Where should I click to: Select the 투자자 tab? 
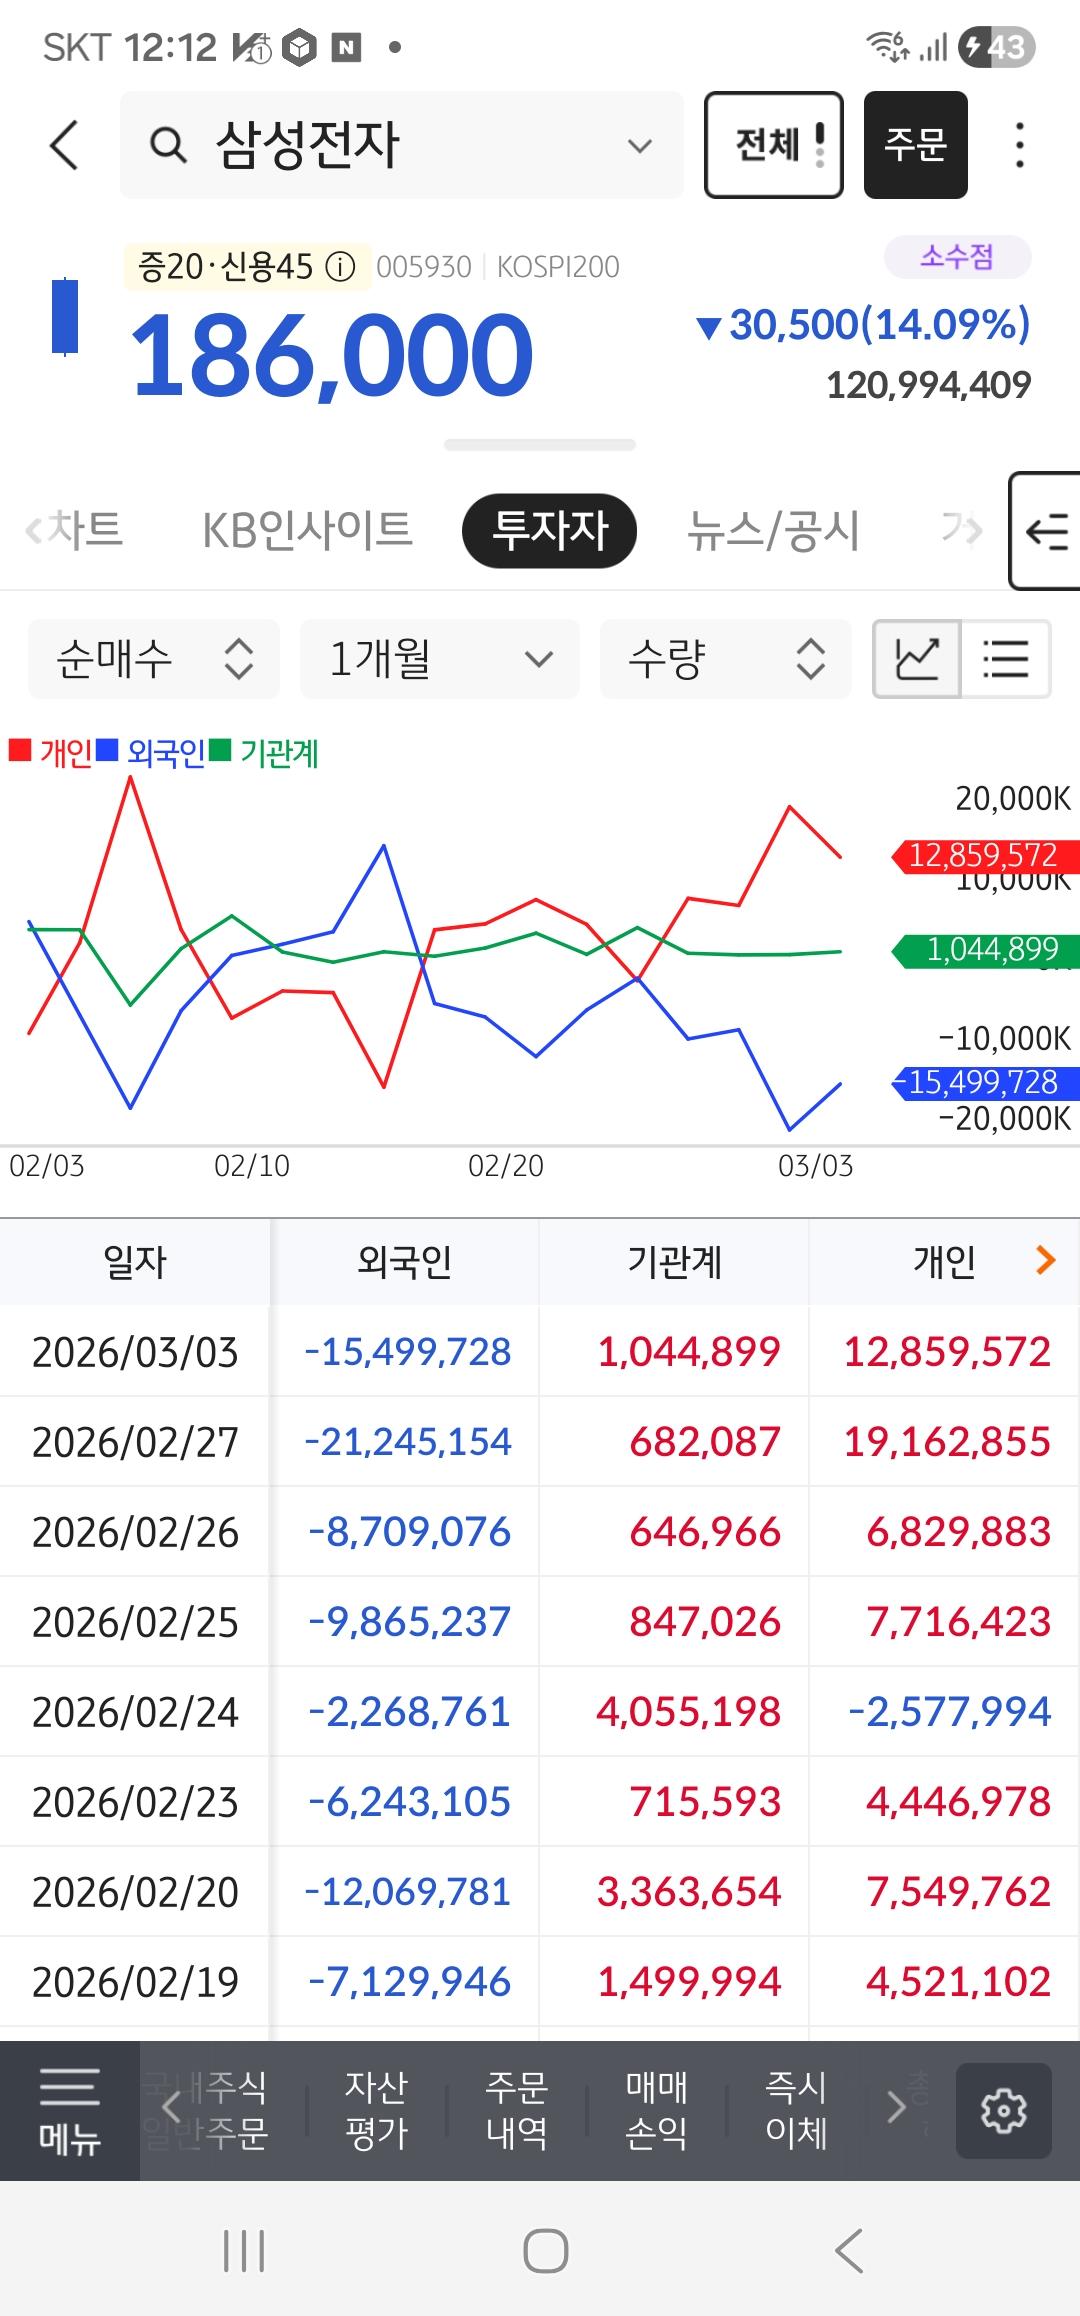549,530
